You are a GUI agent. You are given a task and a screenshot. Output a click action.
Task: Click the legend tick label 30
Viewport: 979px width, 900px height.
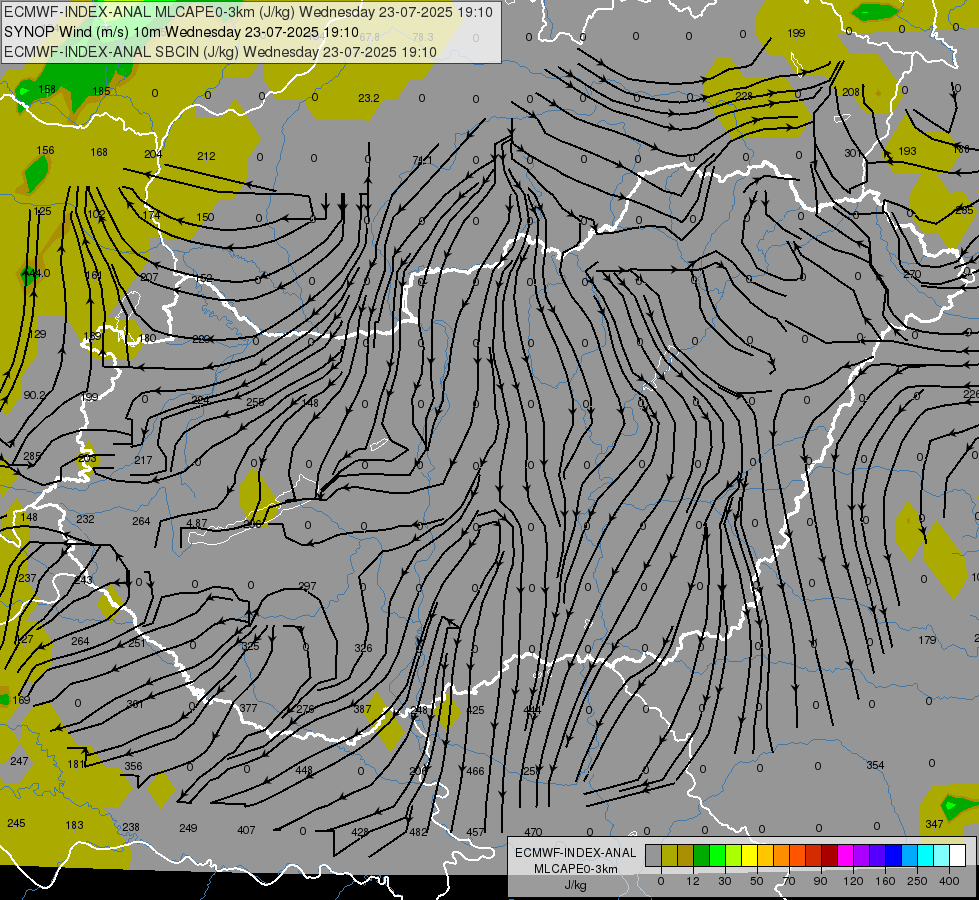(725, 881)
